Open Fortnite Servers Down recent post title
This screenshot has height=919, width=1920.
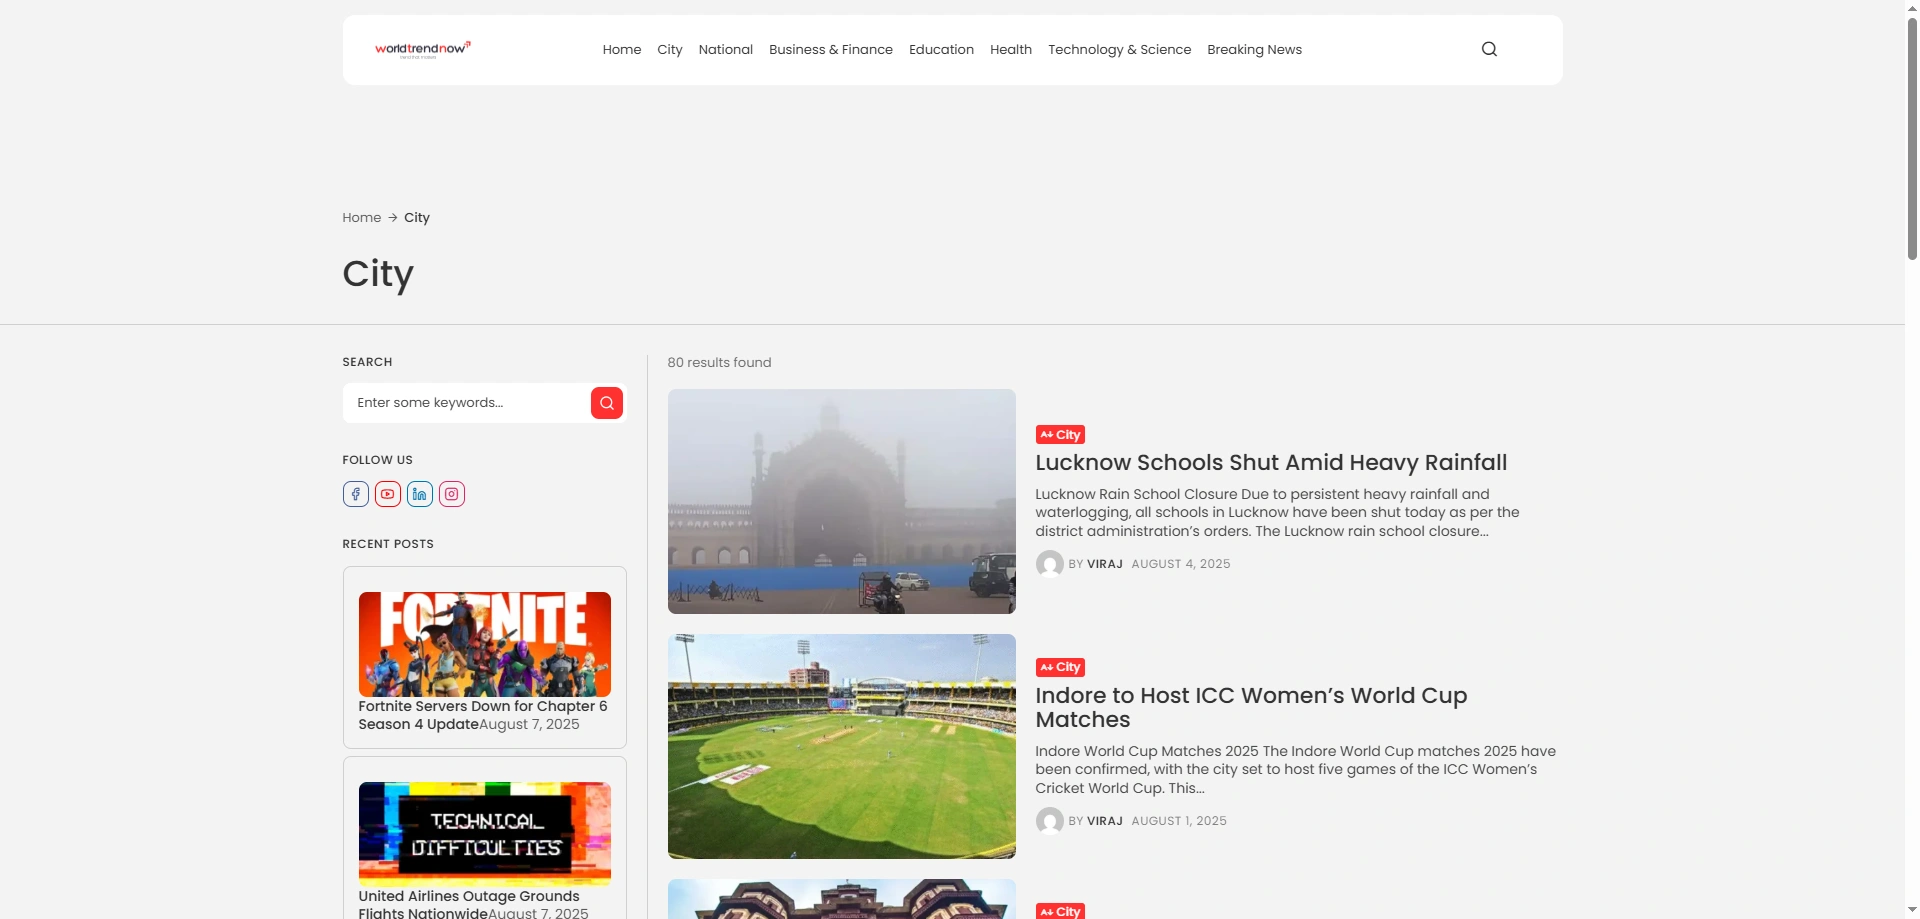(483, 715)
